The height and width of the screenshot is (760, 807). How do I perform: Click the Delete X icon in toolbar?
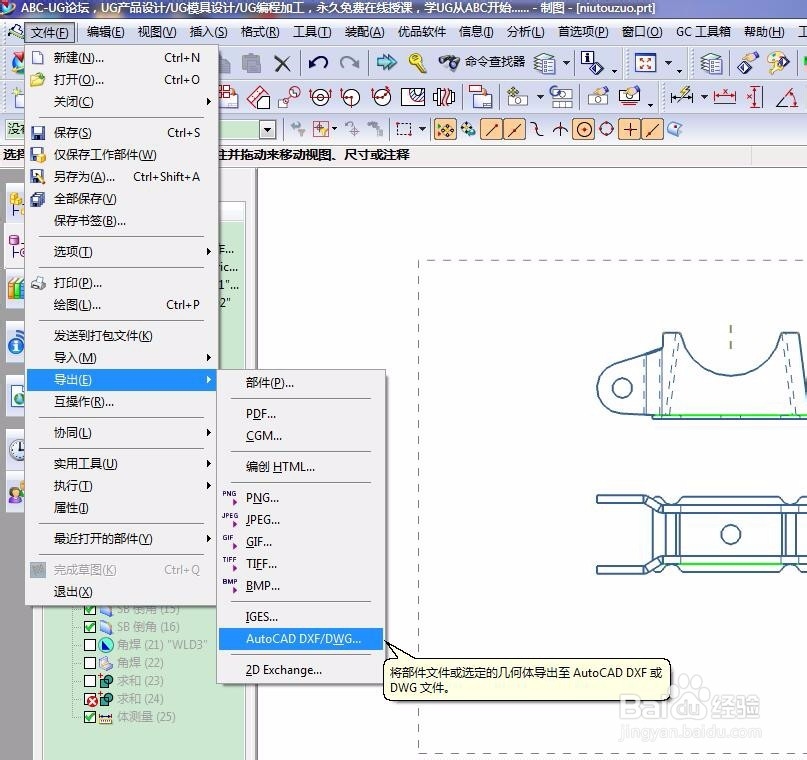(x=282, y=63)
